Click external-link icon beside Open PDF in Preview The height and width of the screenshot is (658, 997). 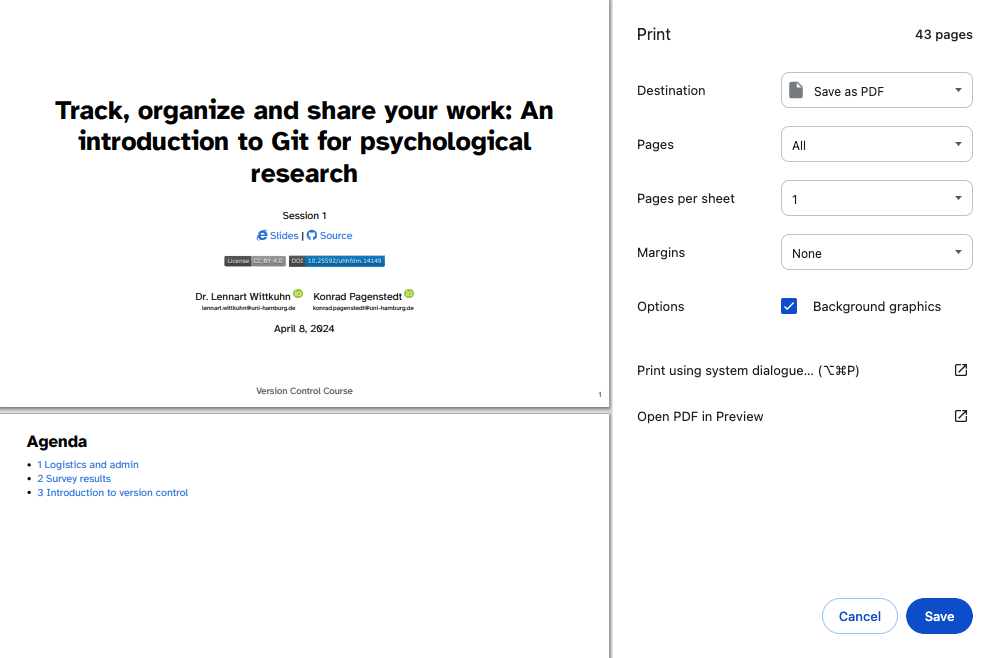[960, 416]
